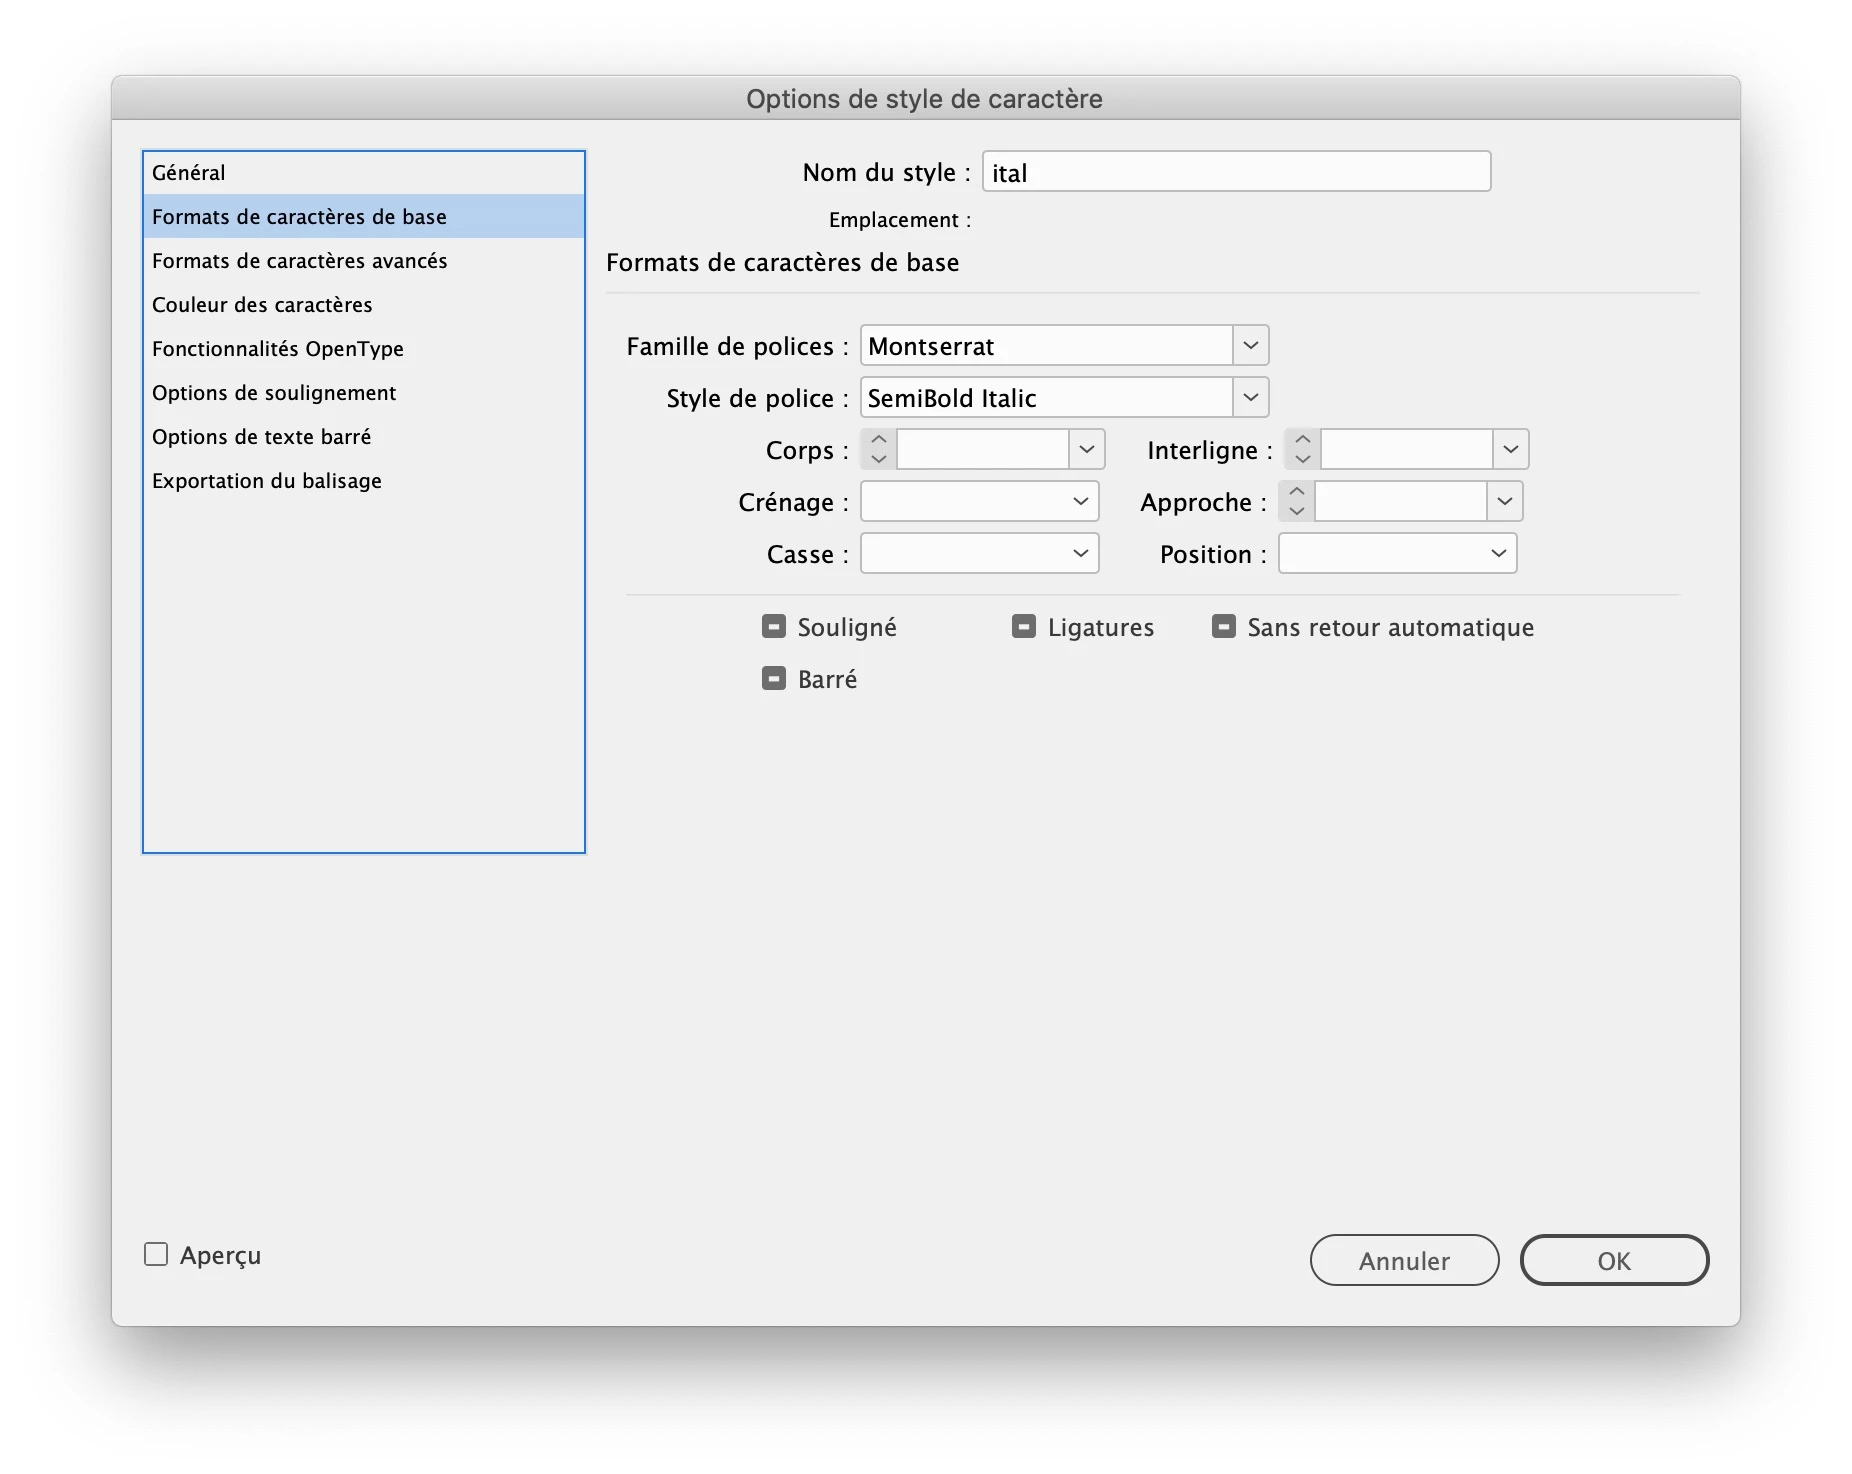
Task: Decrease Corps with the down stepper arrow
Action: point(879,459)
